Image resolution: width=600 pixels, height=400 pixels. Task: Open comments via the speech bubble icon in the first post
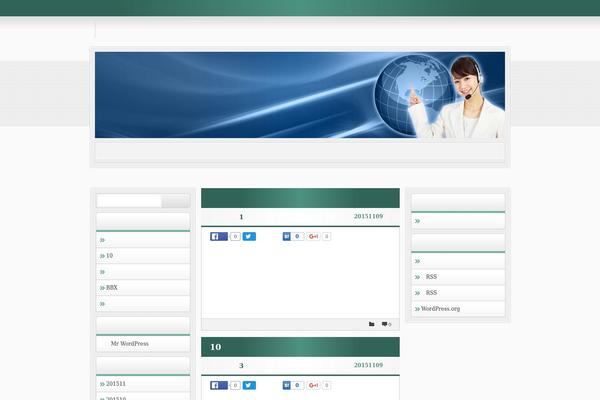point(385,324)
